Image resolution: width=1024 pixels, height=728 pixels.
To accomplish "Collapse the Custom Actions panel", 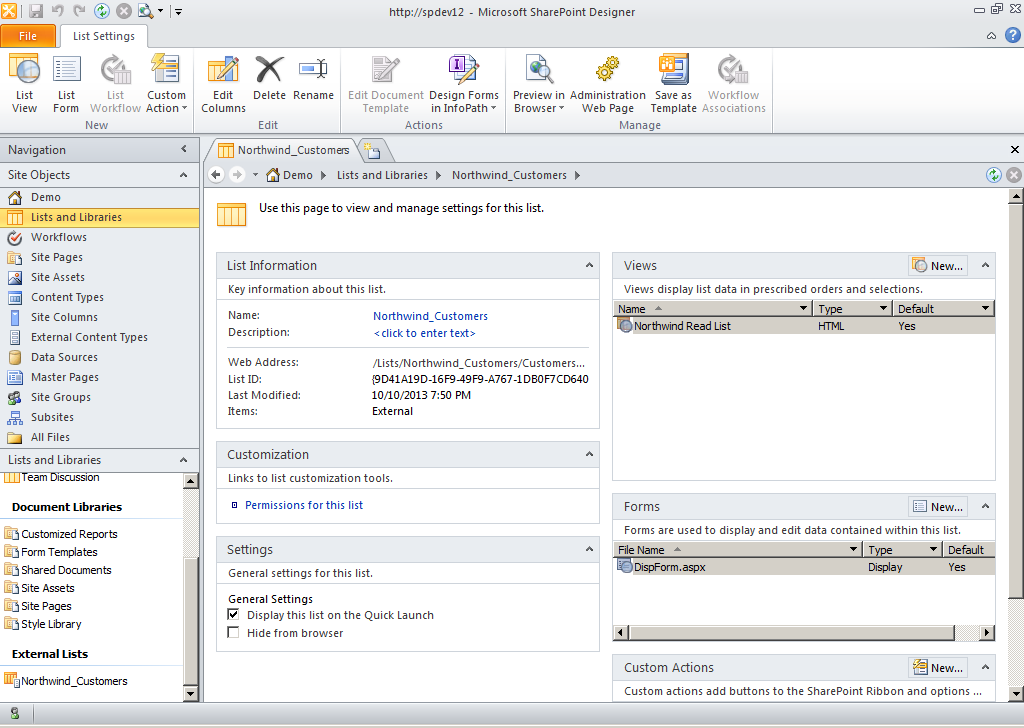I will pyautogui.click(x=985, y=667).
